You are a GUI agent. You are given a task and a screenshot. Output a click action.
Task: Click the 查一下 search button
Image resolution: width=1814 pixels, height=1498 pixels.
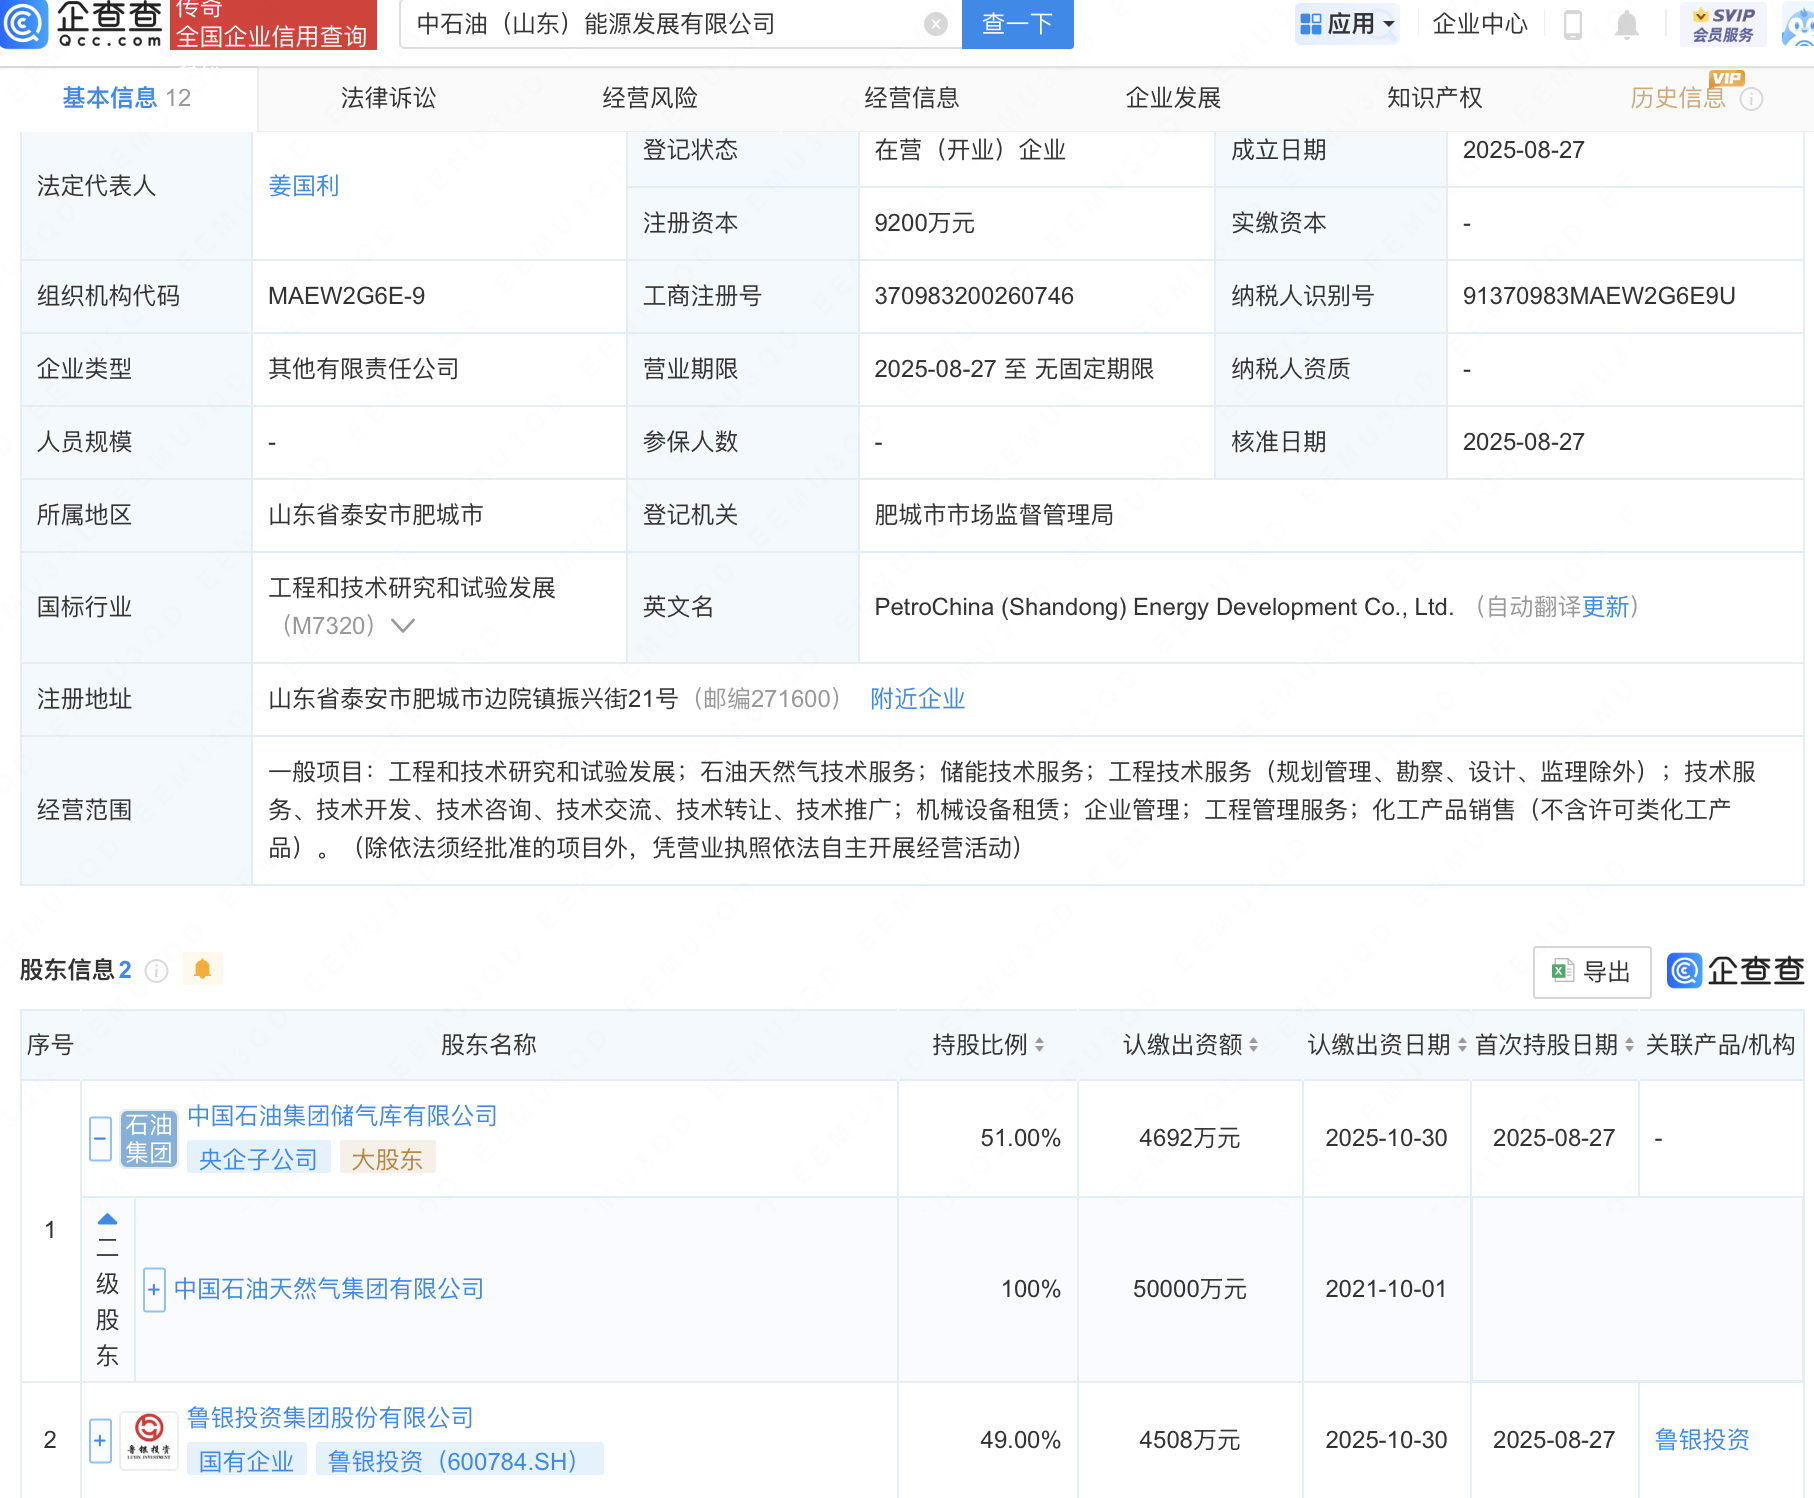[x=1017, y=24]
